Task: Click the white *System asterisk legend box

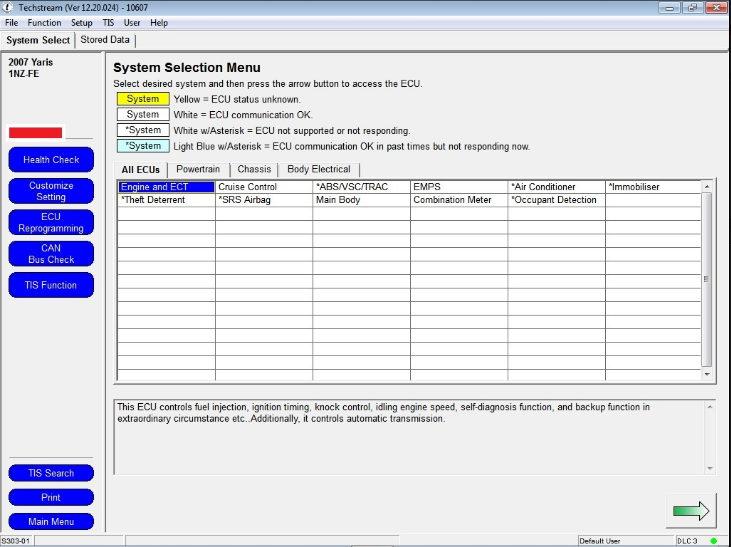Action: [143, 130]
